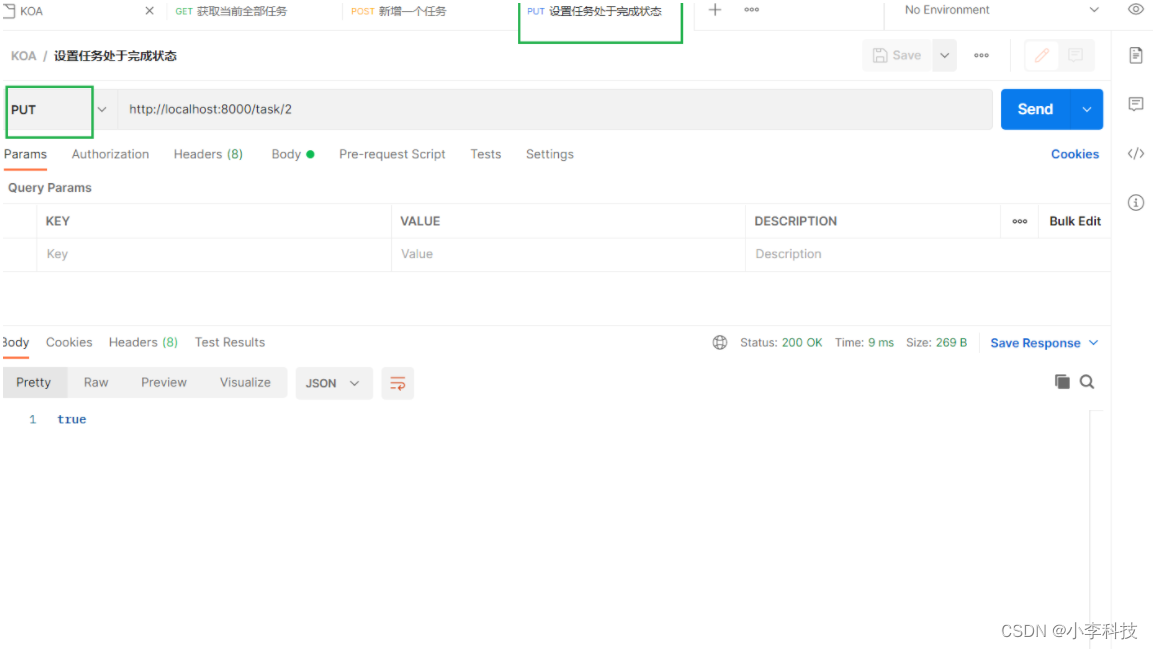Viewport: 1153px width, 649px height.
Task: Expand the Send button arrow options
Action: pos(1086,110)
